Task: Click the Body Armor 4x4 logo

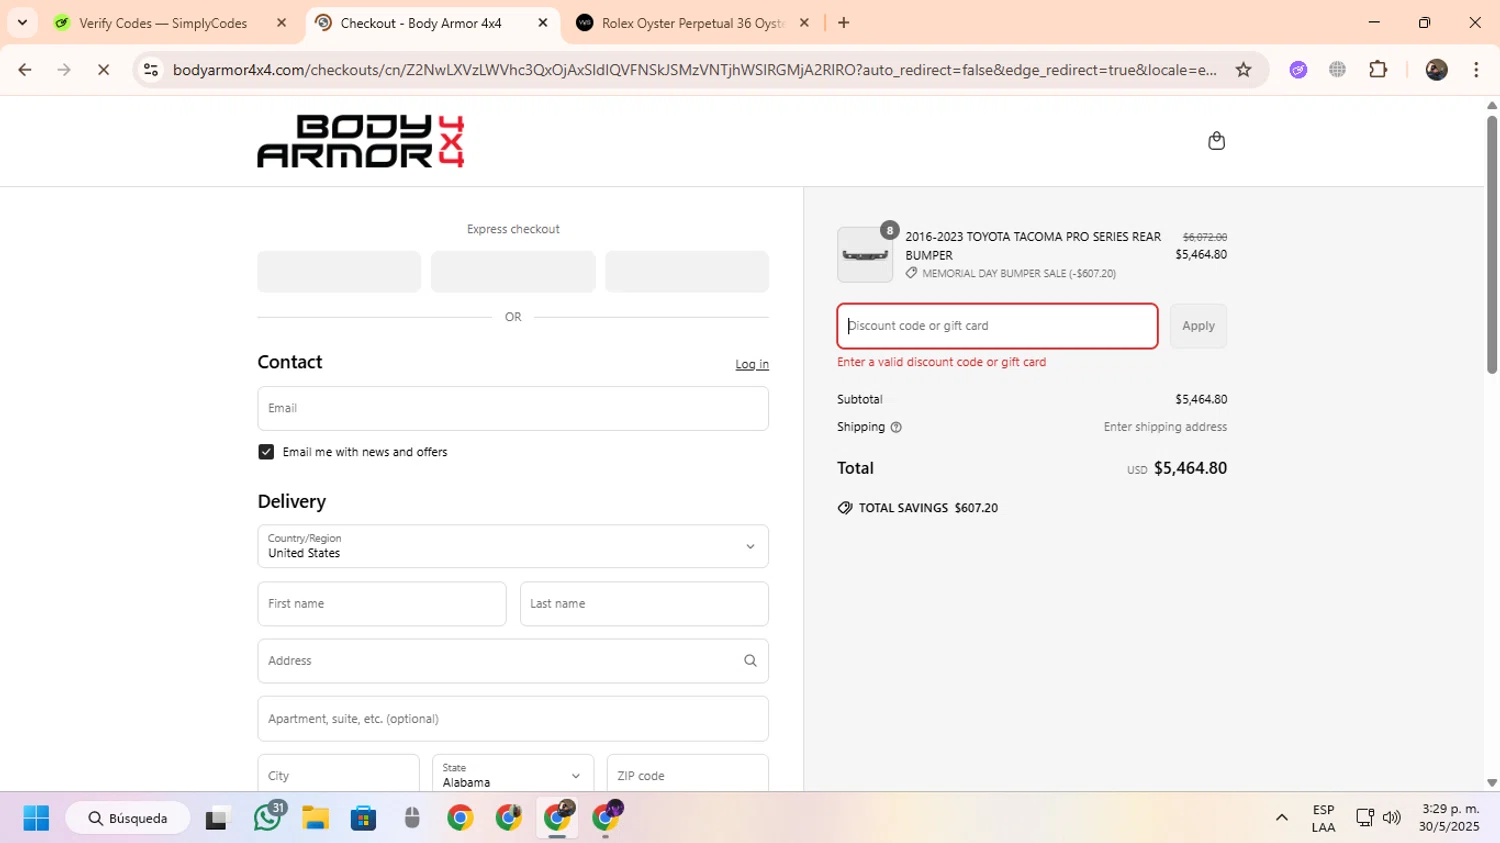Action: point(361,141)
